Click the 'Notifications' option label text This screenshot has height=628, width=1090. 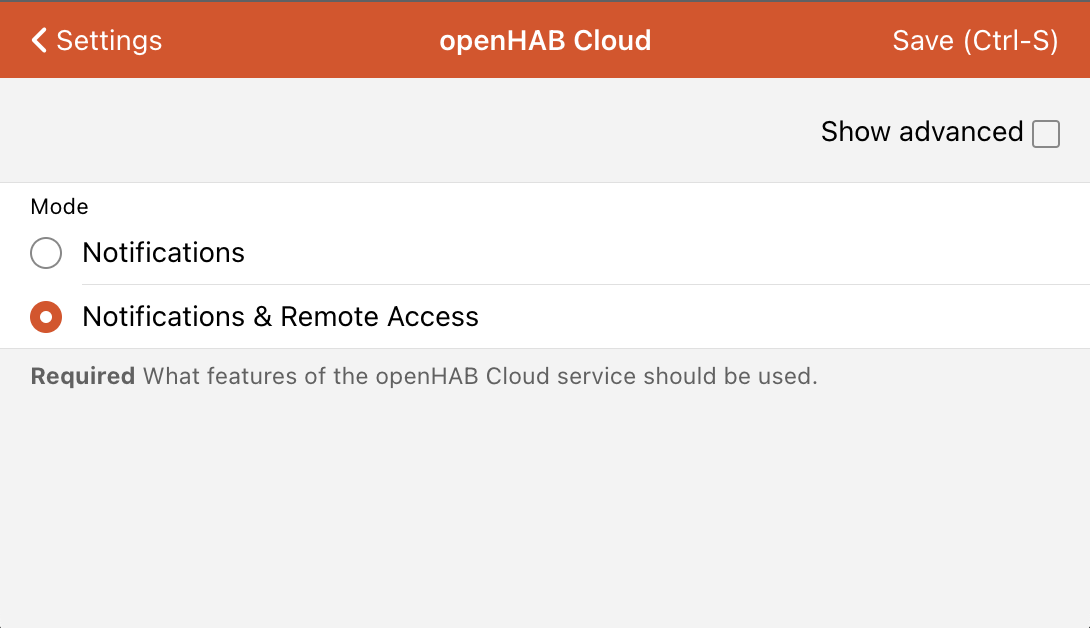(163, 253)
